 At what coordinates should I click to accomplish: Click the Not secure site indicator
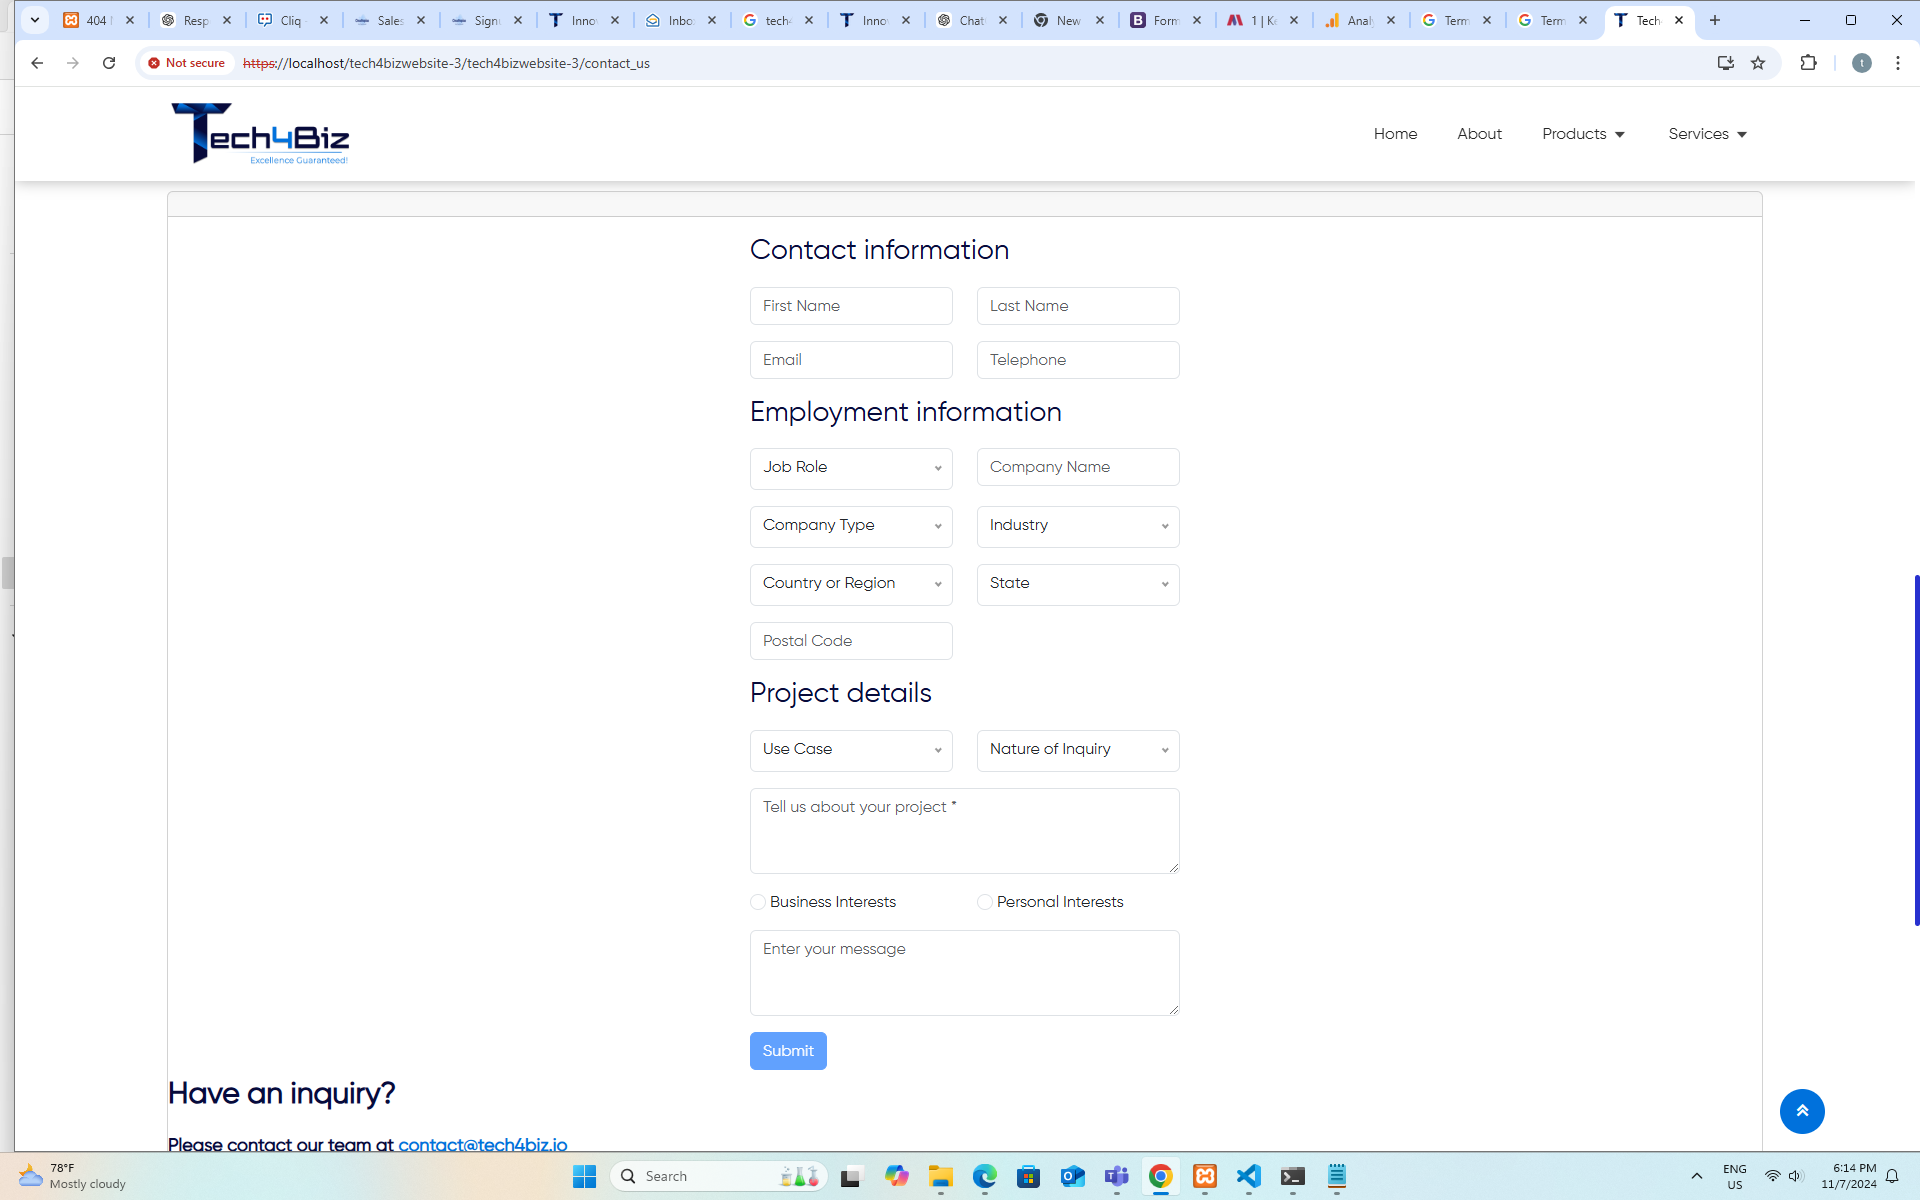coord(187,63)
